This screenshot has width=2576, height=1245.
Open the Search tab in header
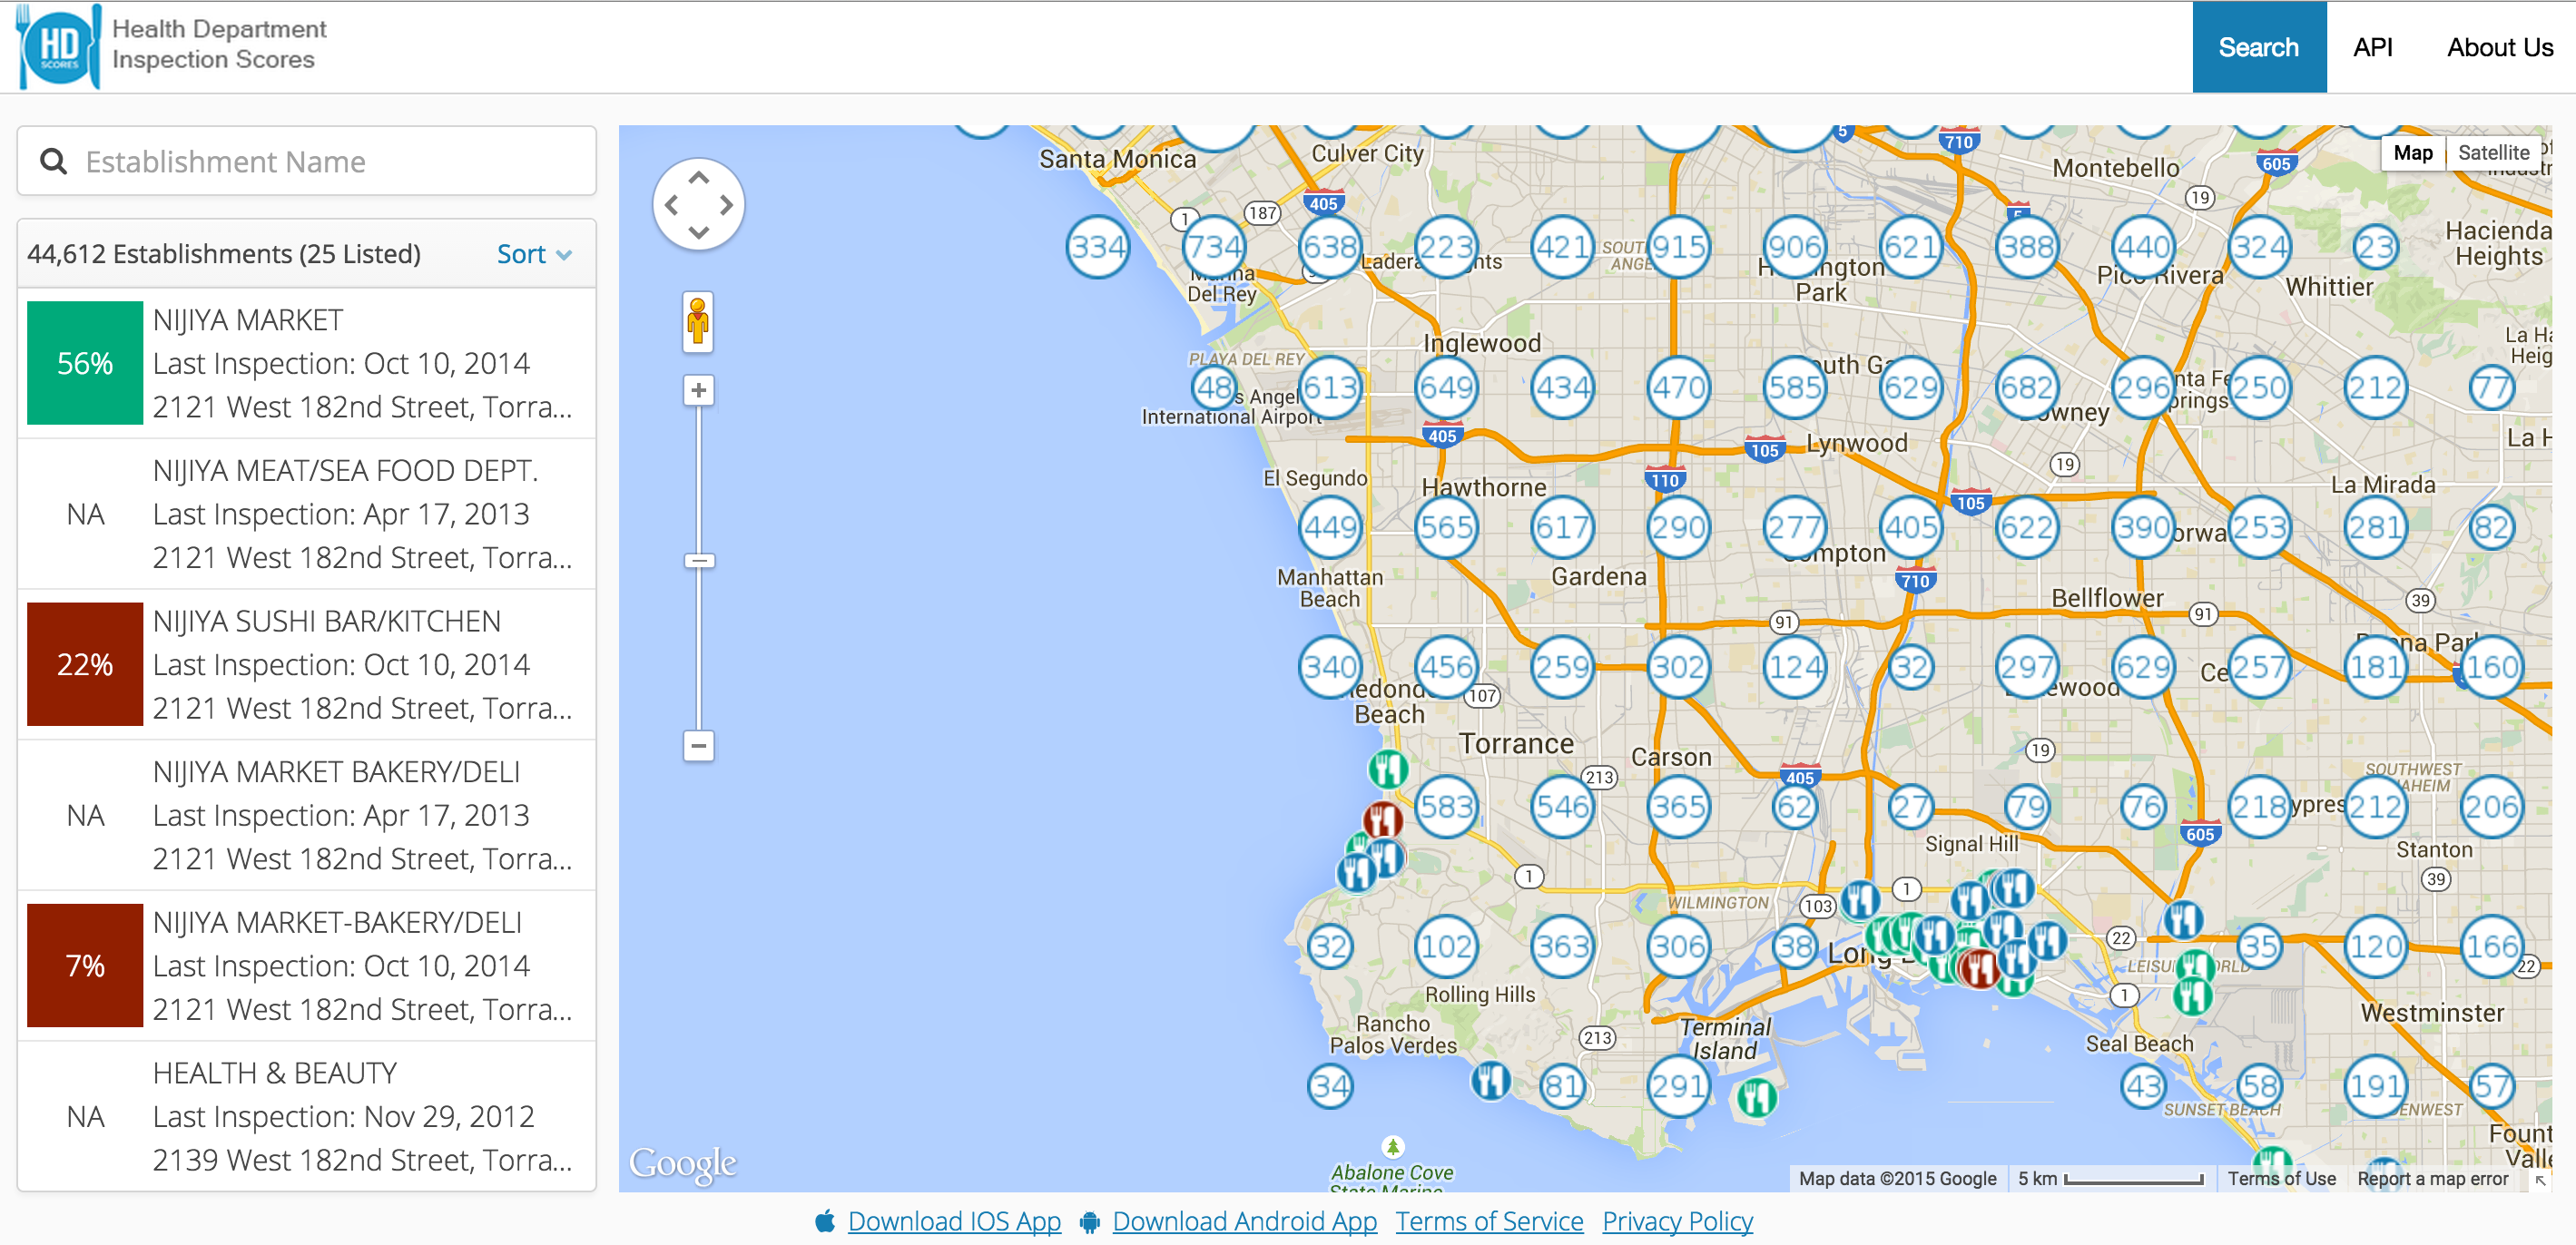point(2258,47)
